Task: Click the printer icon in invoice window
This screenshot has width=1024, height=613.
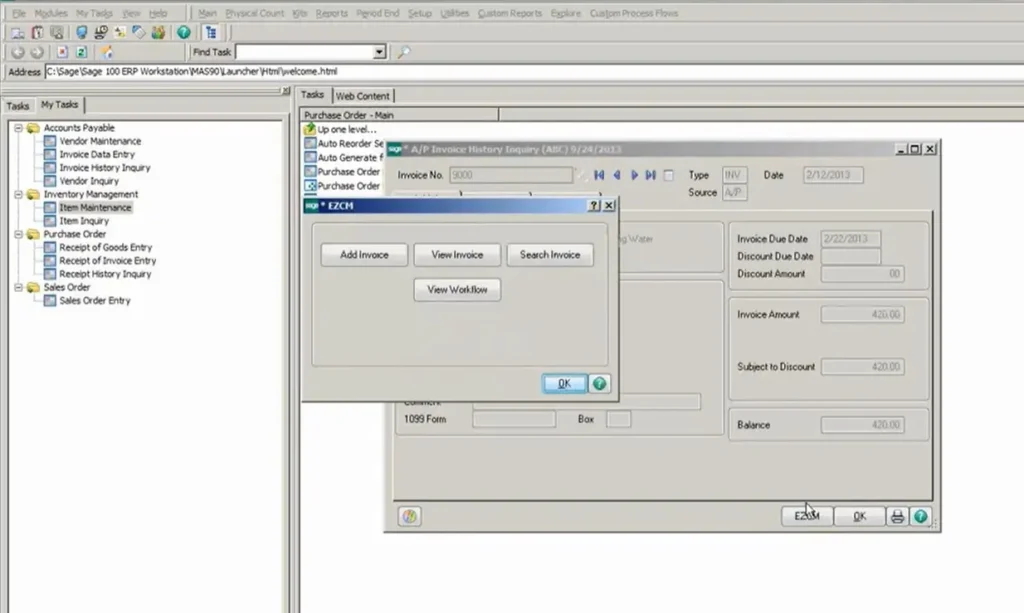Action: pyautogui.click(x=895, y=516)
